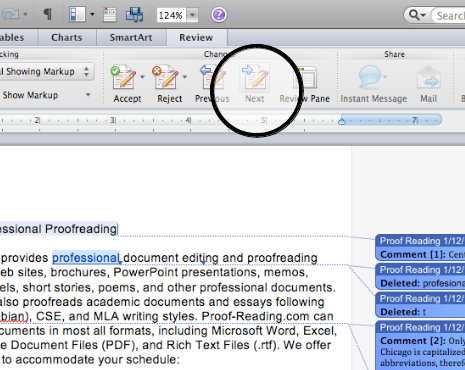Viewport: 465px width, 370px height.
Task: Open the zoom 124% dropdown
Action: tap(192, 15)
